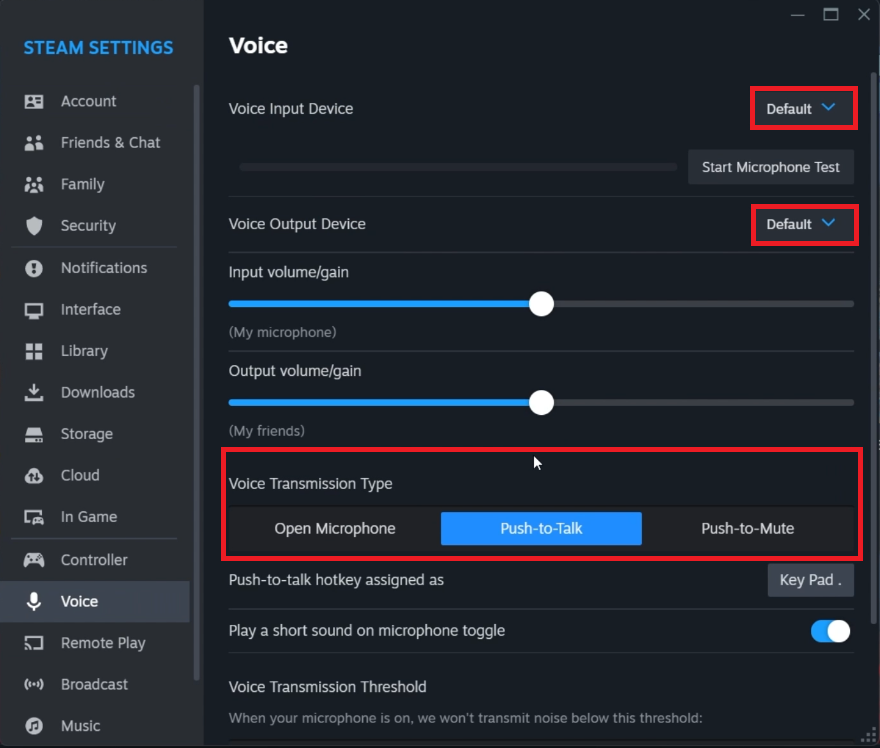This screenshot has height=748, width=880.
Task: Click the Library grid icon
Action: pyautogui.click(x=34, y=351)
